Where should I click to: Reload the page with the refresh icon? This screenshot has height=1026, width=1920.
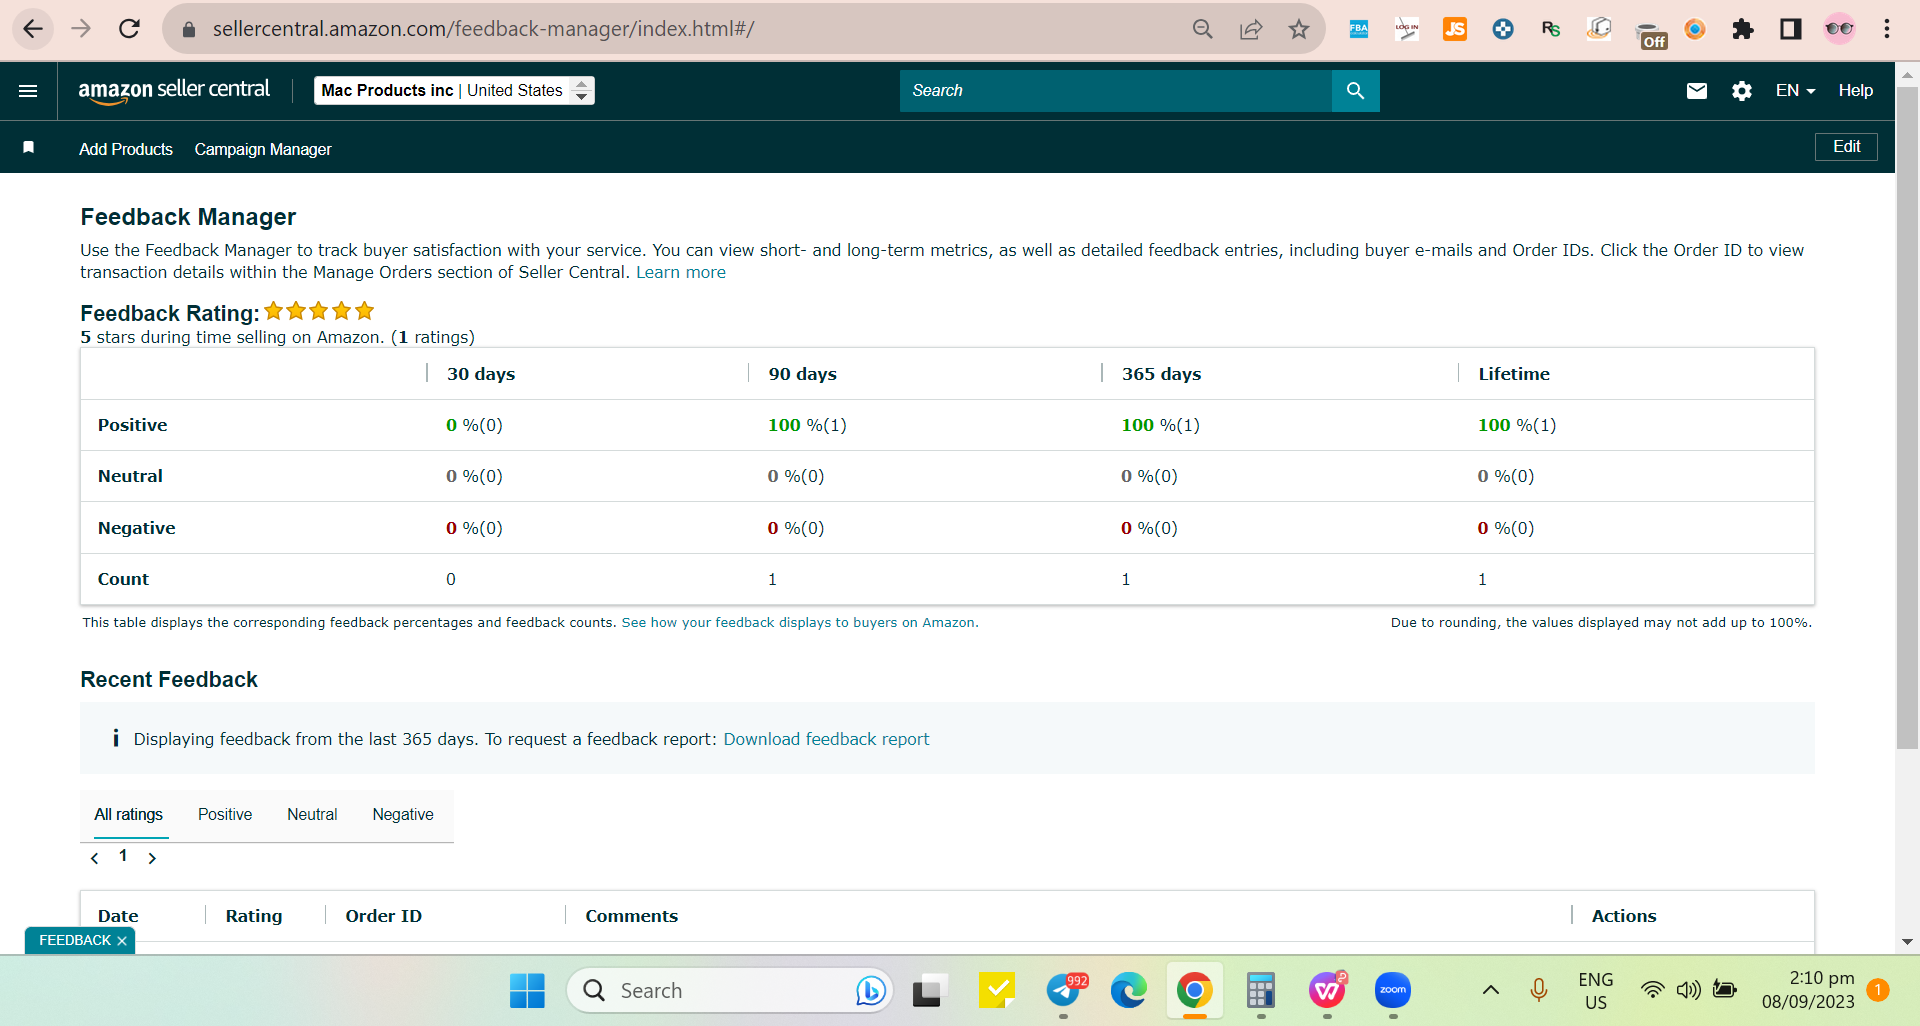[x=129, y=29]
